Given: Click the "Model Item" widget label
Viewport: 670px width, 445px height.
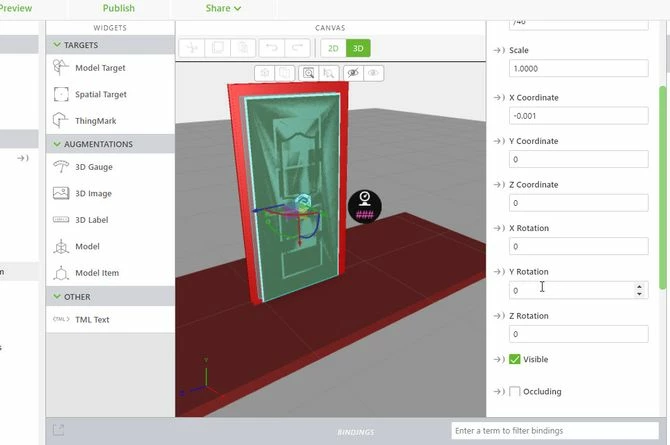Looking at the screenshot, I should [97, 273].
